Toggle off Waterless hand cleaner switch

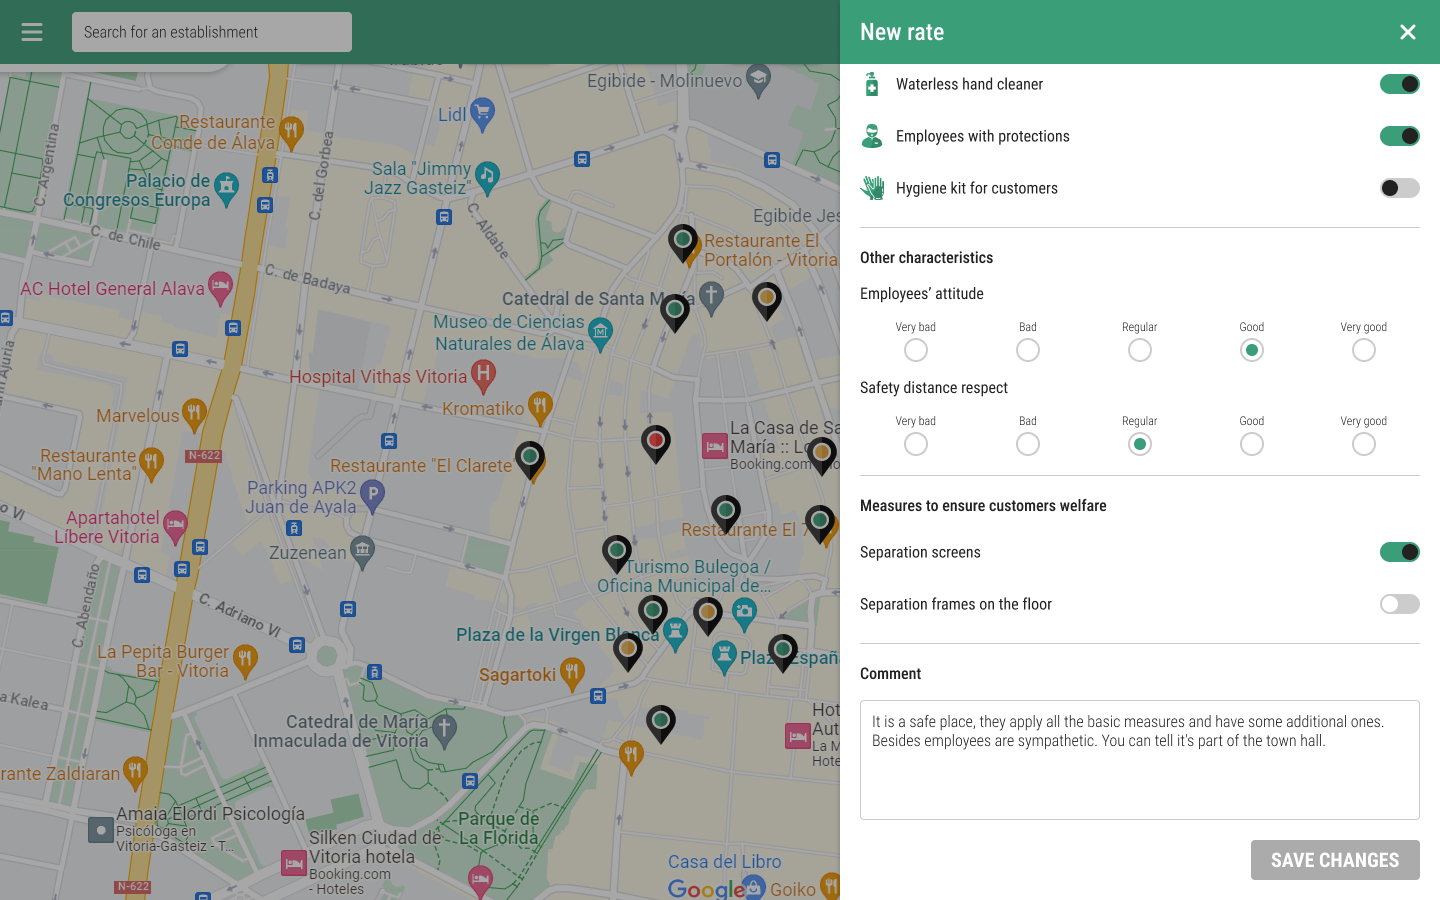(x=1400, y=84)
